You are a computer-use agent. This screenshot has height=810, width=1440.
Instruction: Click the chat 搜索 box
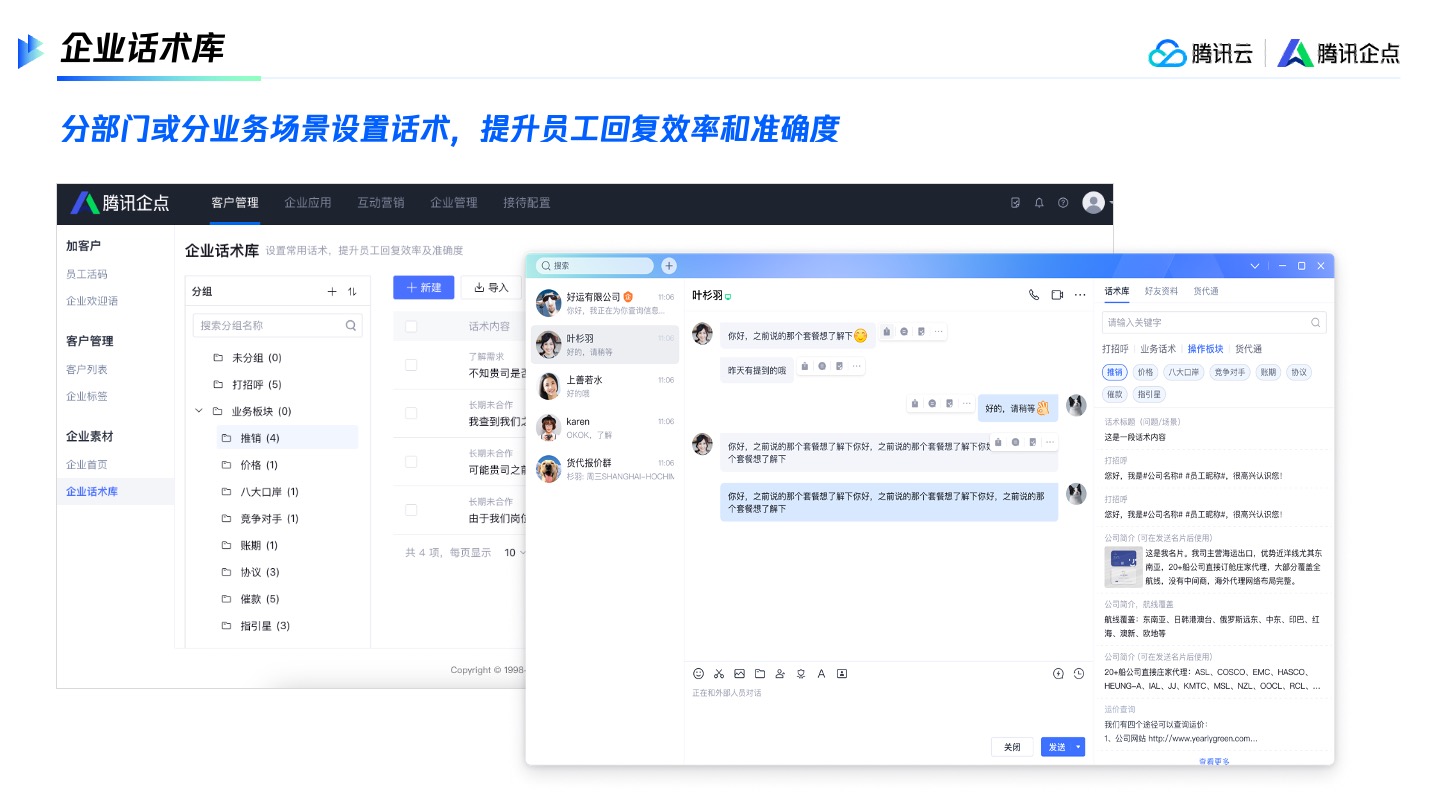point(595,266)
